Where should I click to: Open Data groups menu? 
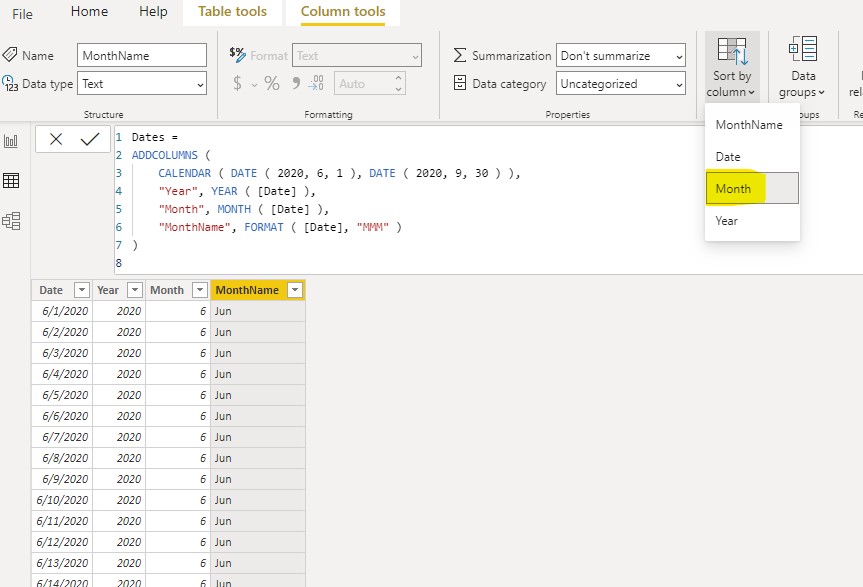point(802,67)
